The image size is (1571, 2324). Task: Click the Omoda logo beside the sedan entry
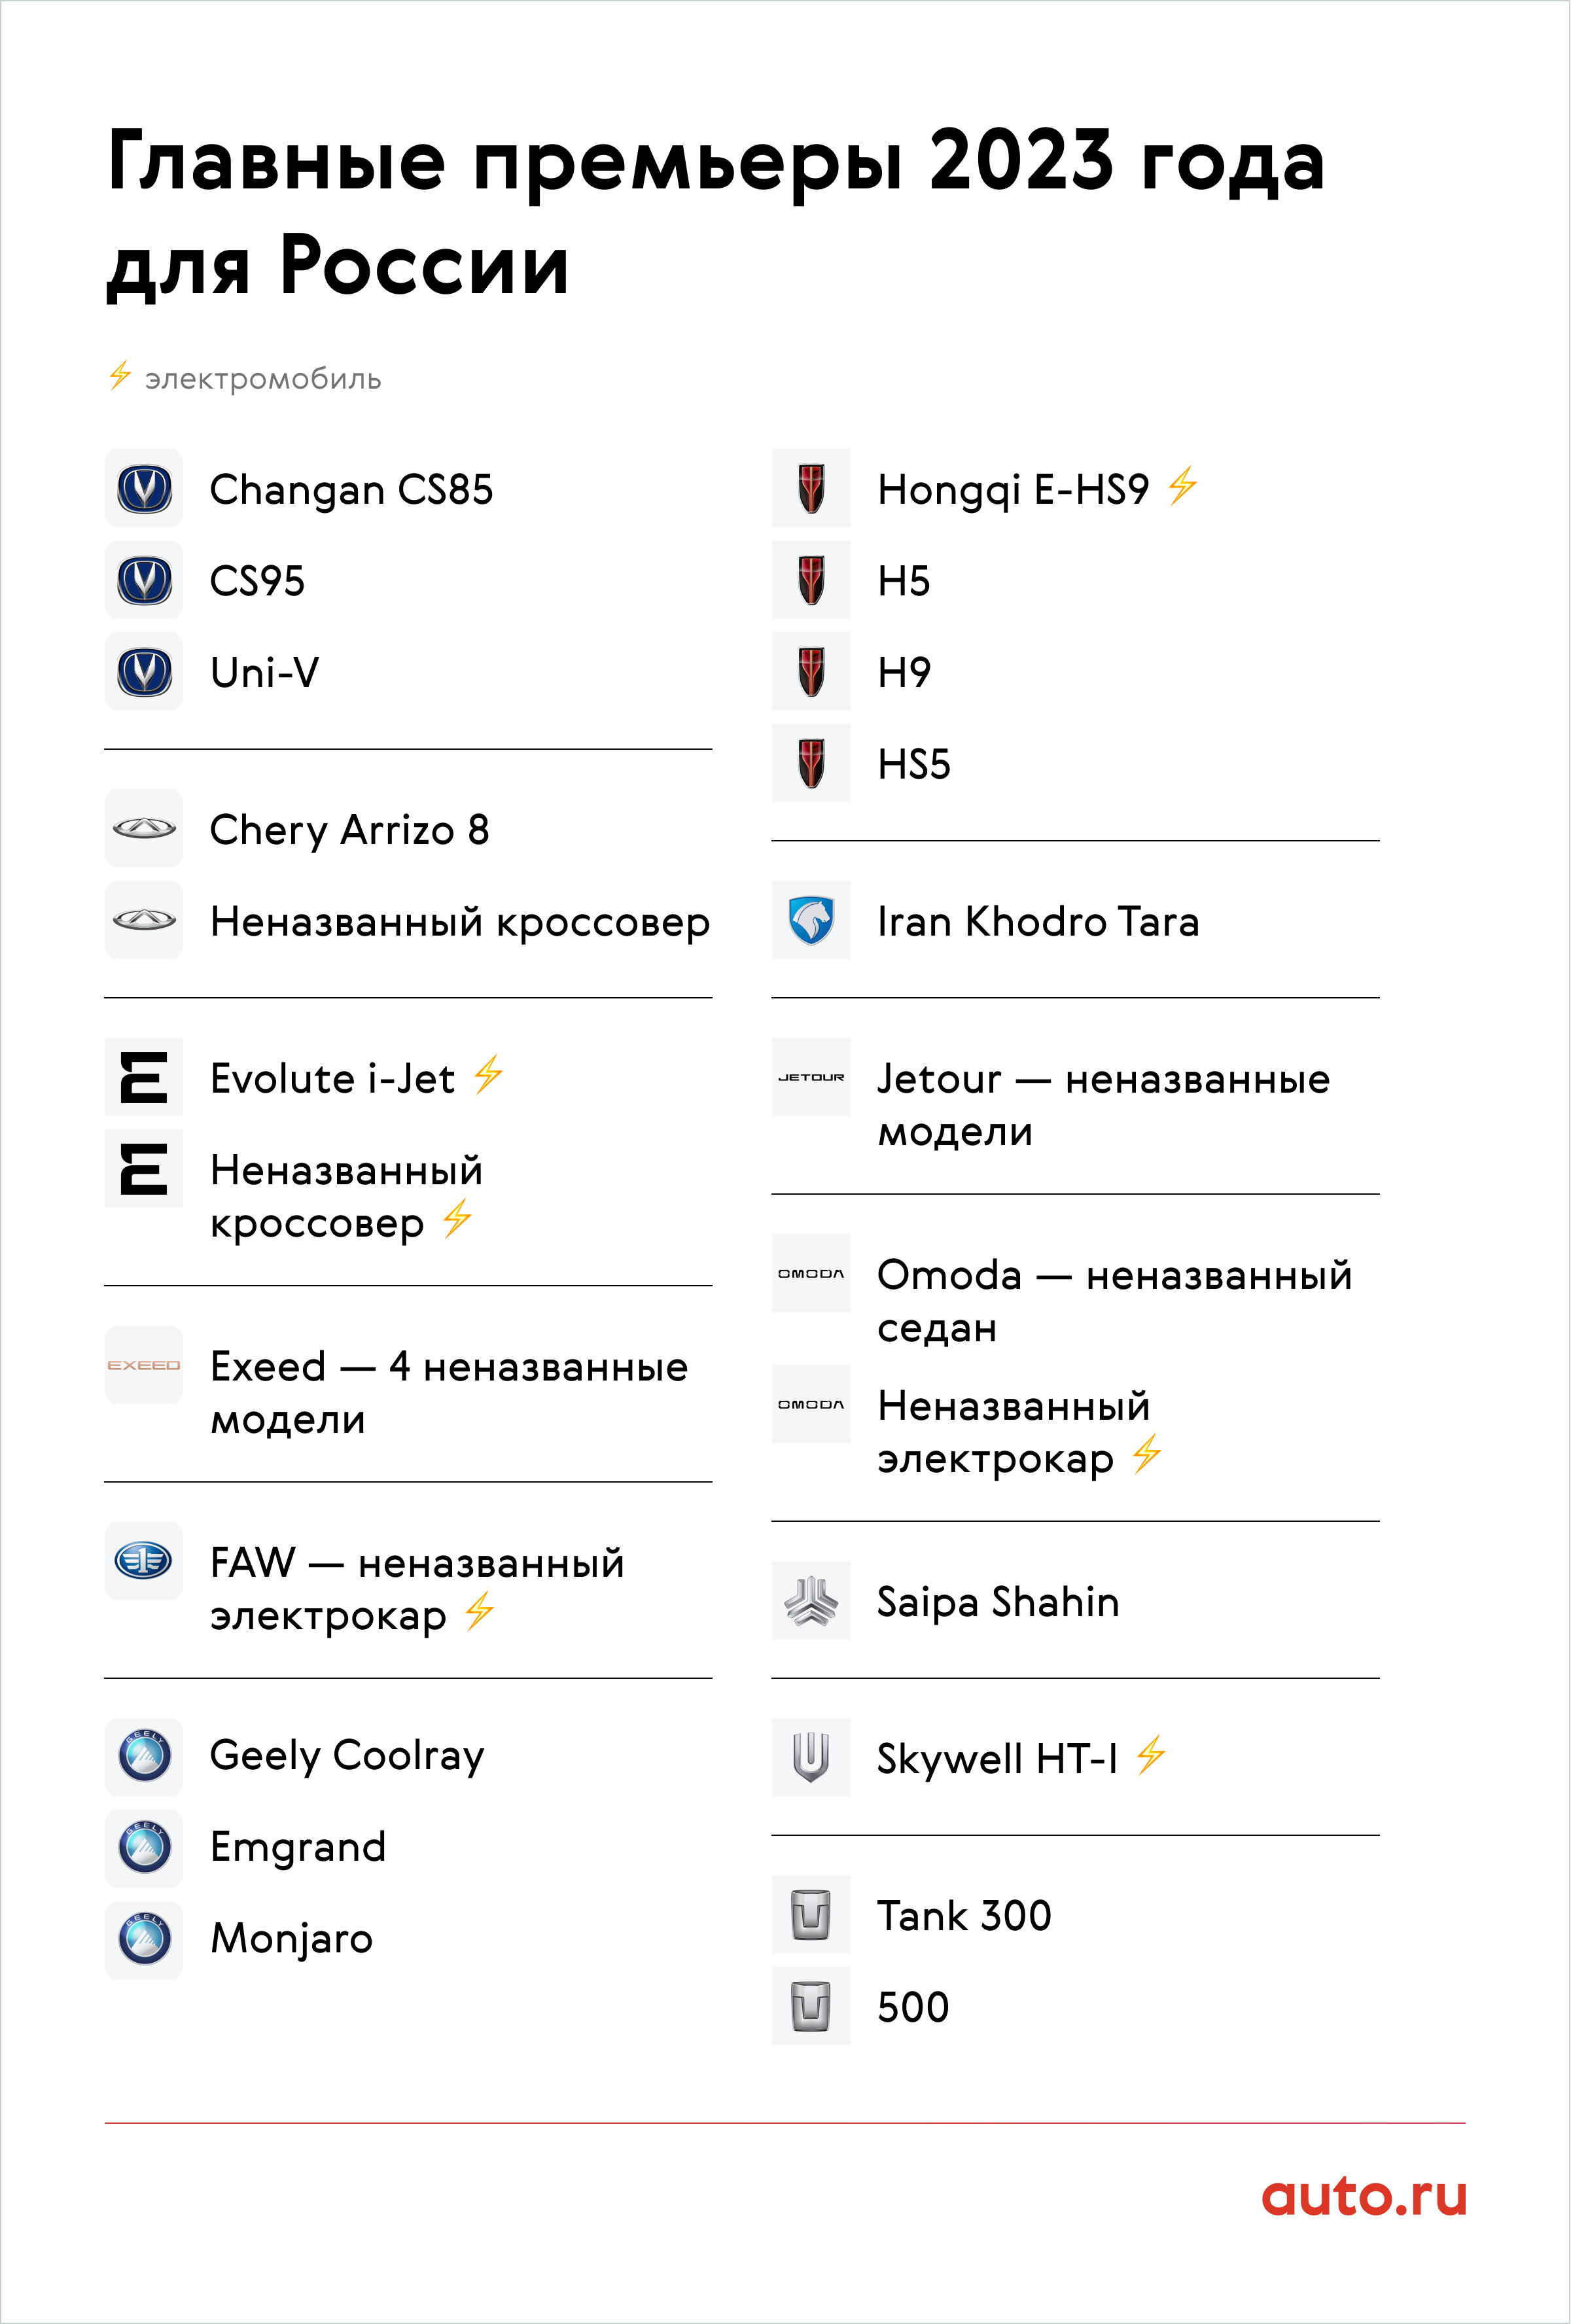[811, 1273]
